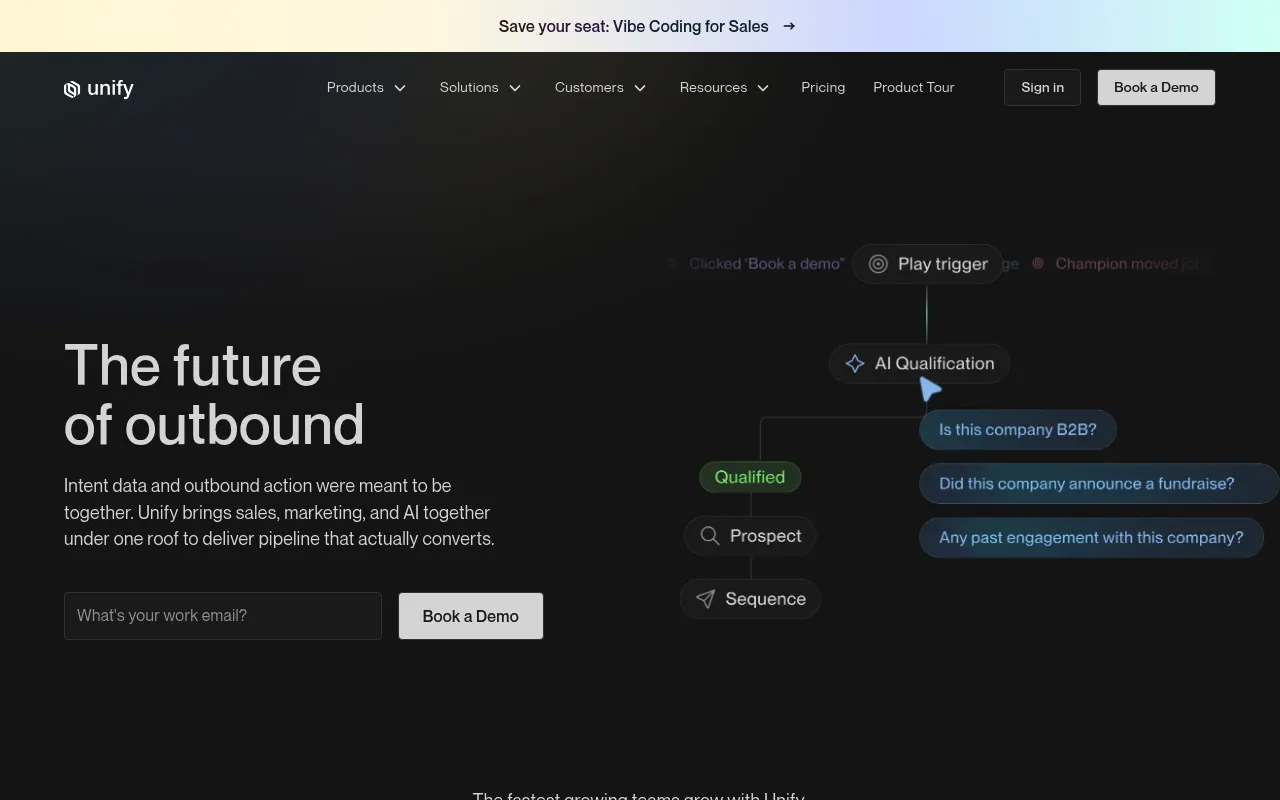
Task: Click the Play trigger pill
Action: tap(928, 264)
